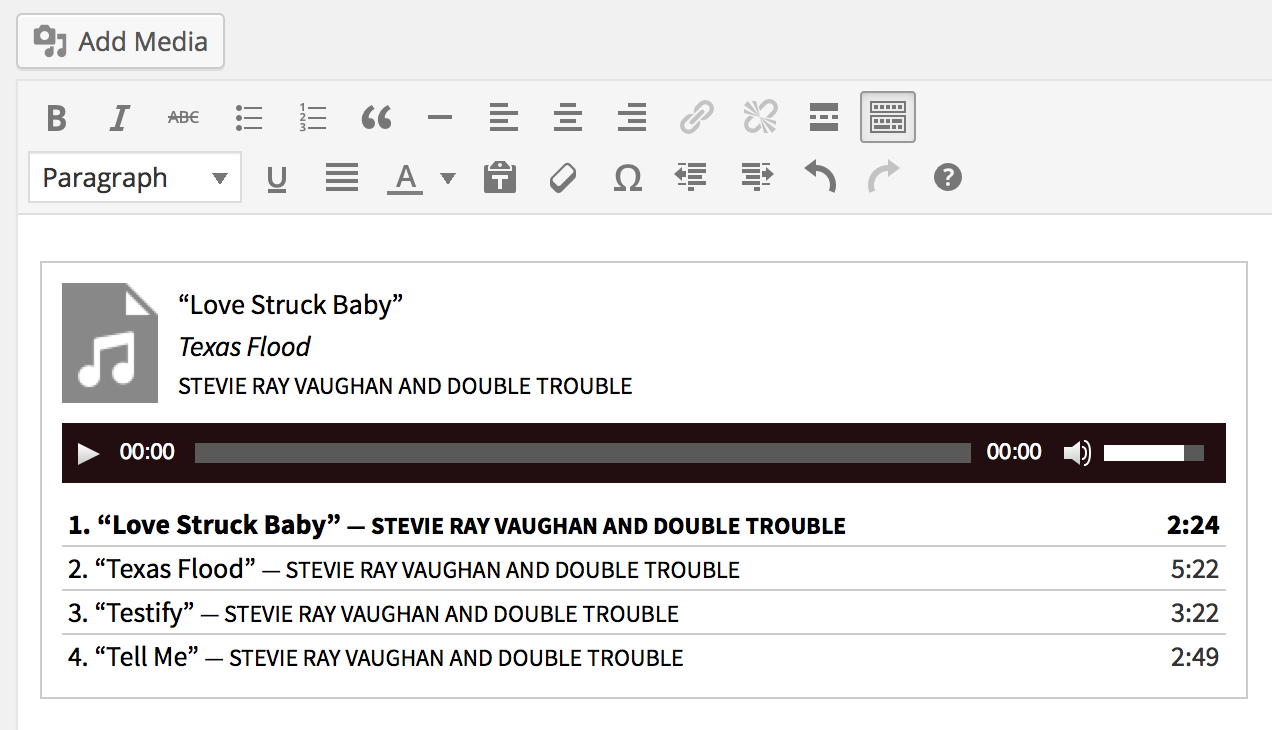The width and height of the screenshot is (1272, 730).
Task: Click the undo arrow
Action: click(820, 178)
